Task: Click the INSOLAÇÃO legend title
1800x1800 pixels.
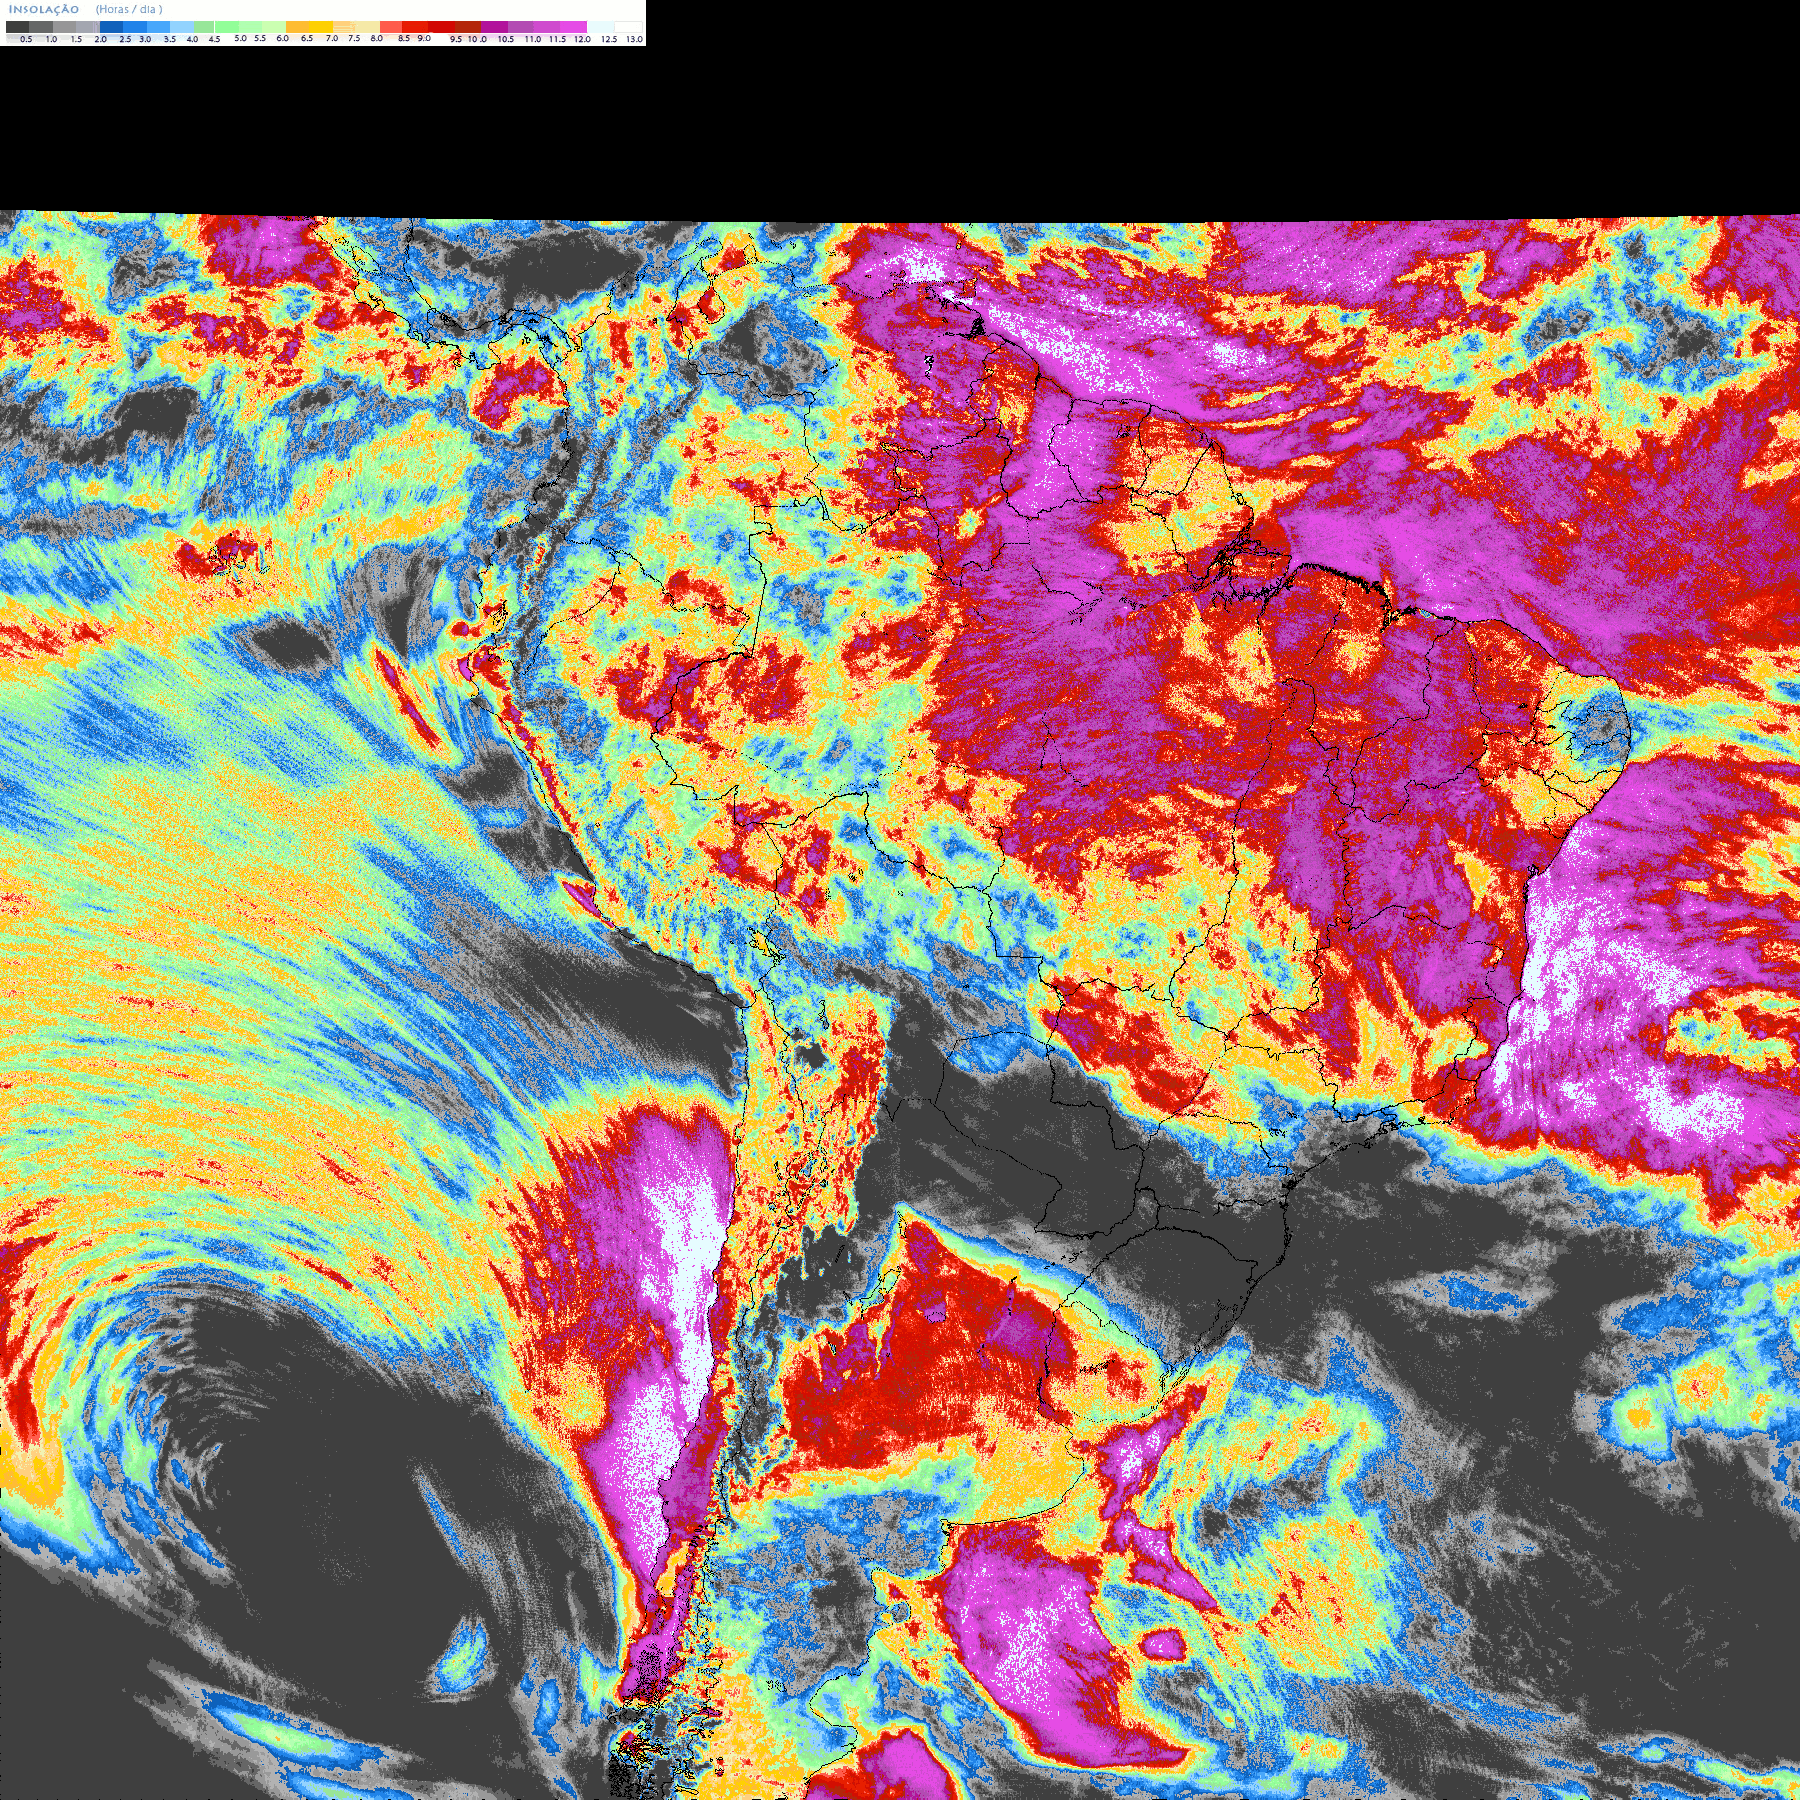Action: (44, 9)
